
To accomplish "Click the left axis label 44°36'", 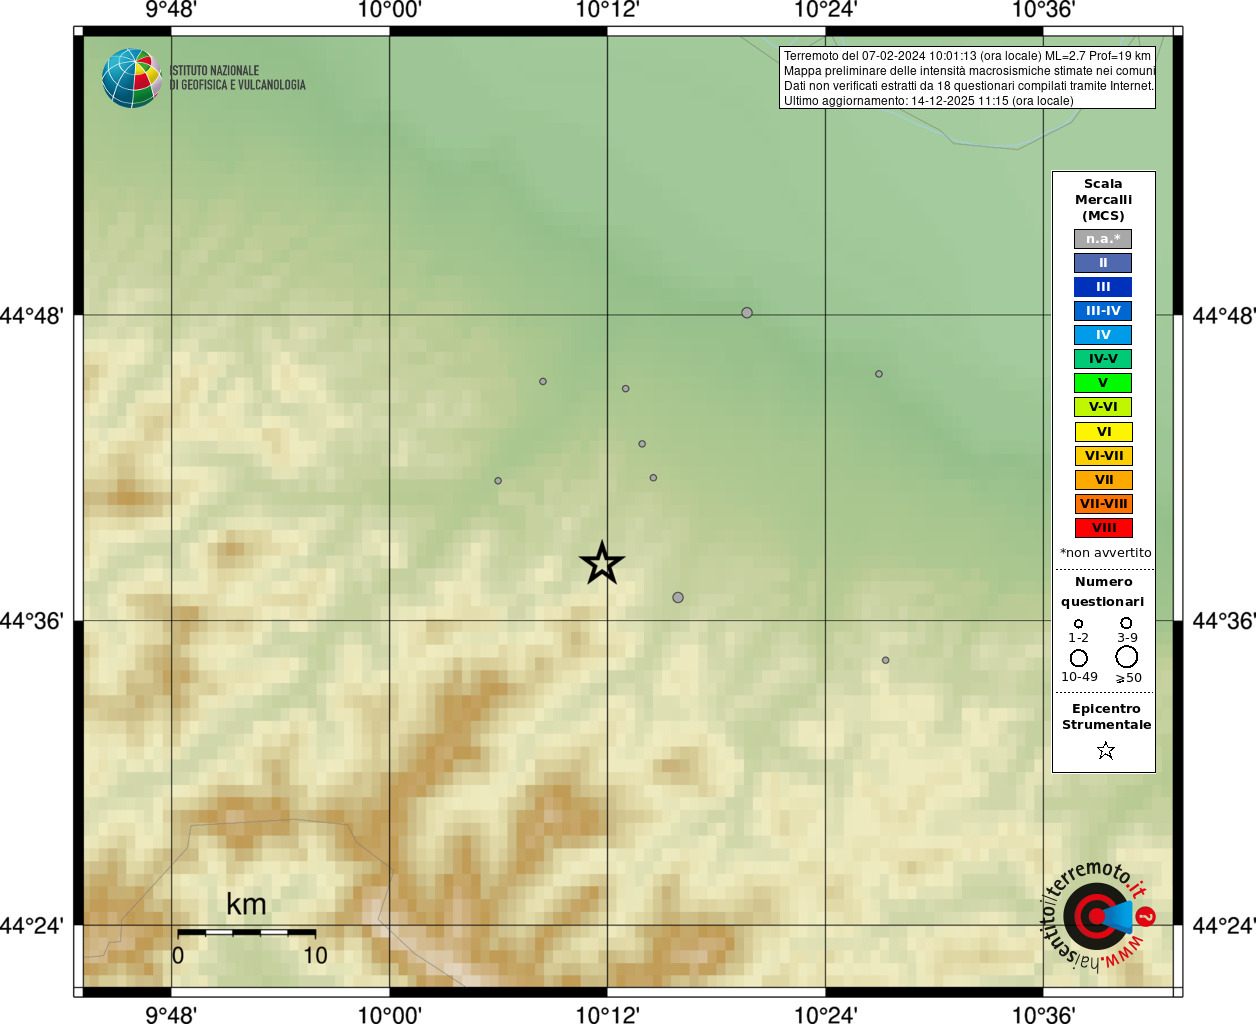I will pyautogui.click(x=32, y=621).
